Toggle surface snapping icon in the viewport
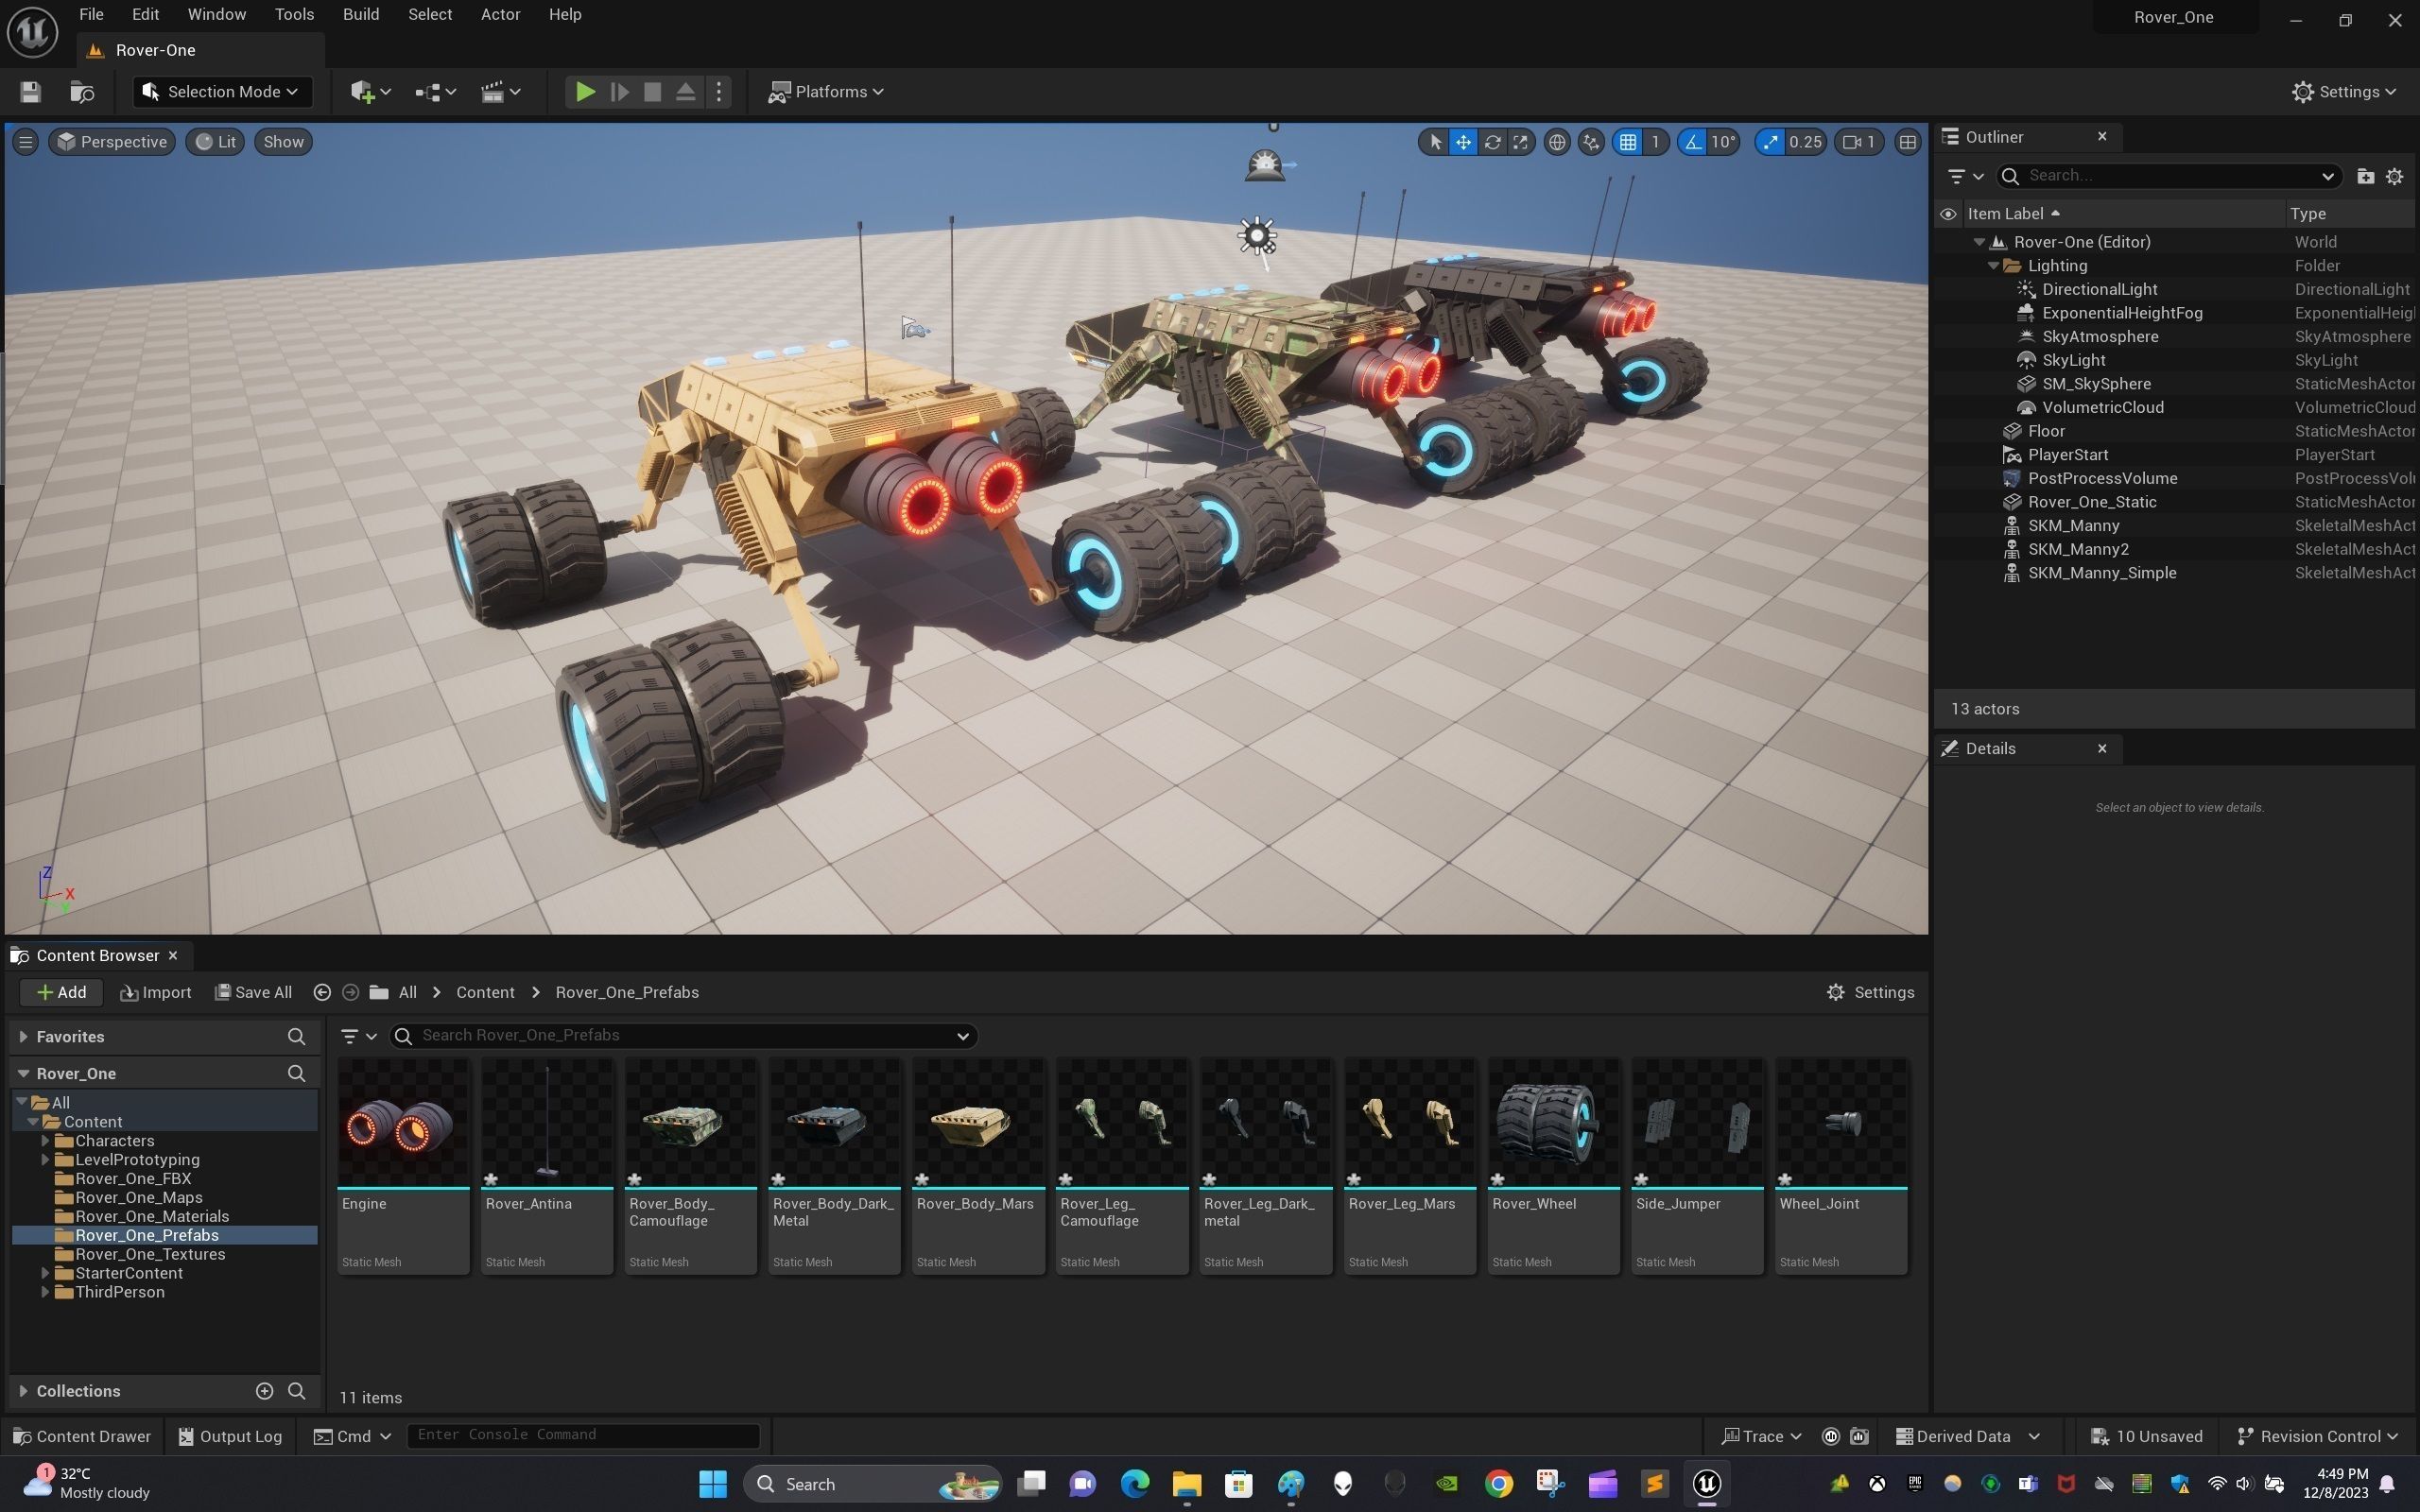The image size is (2420, 1512). coord(1591,142)
